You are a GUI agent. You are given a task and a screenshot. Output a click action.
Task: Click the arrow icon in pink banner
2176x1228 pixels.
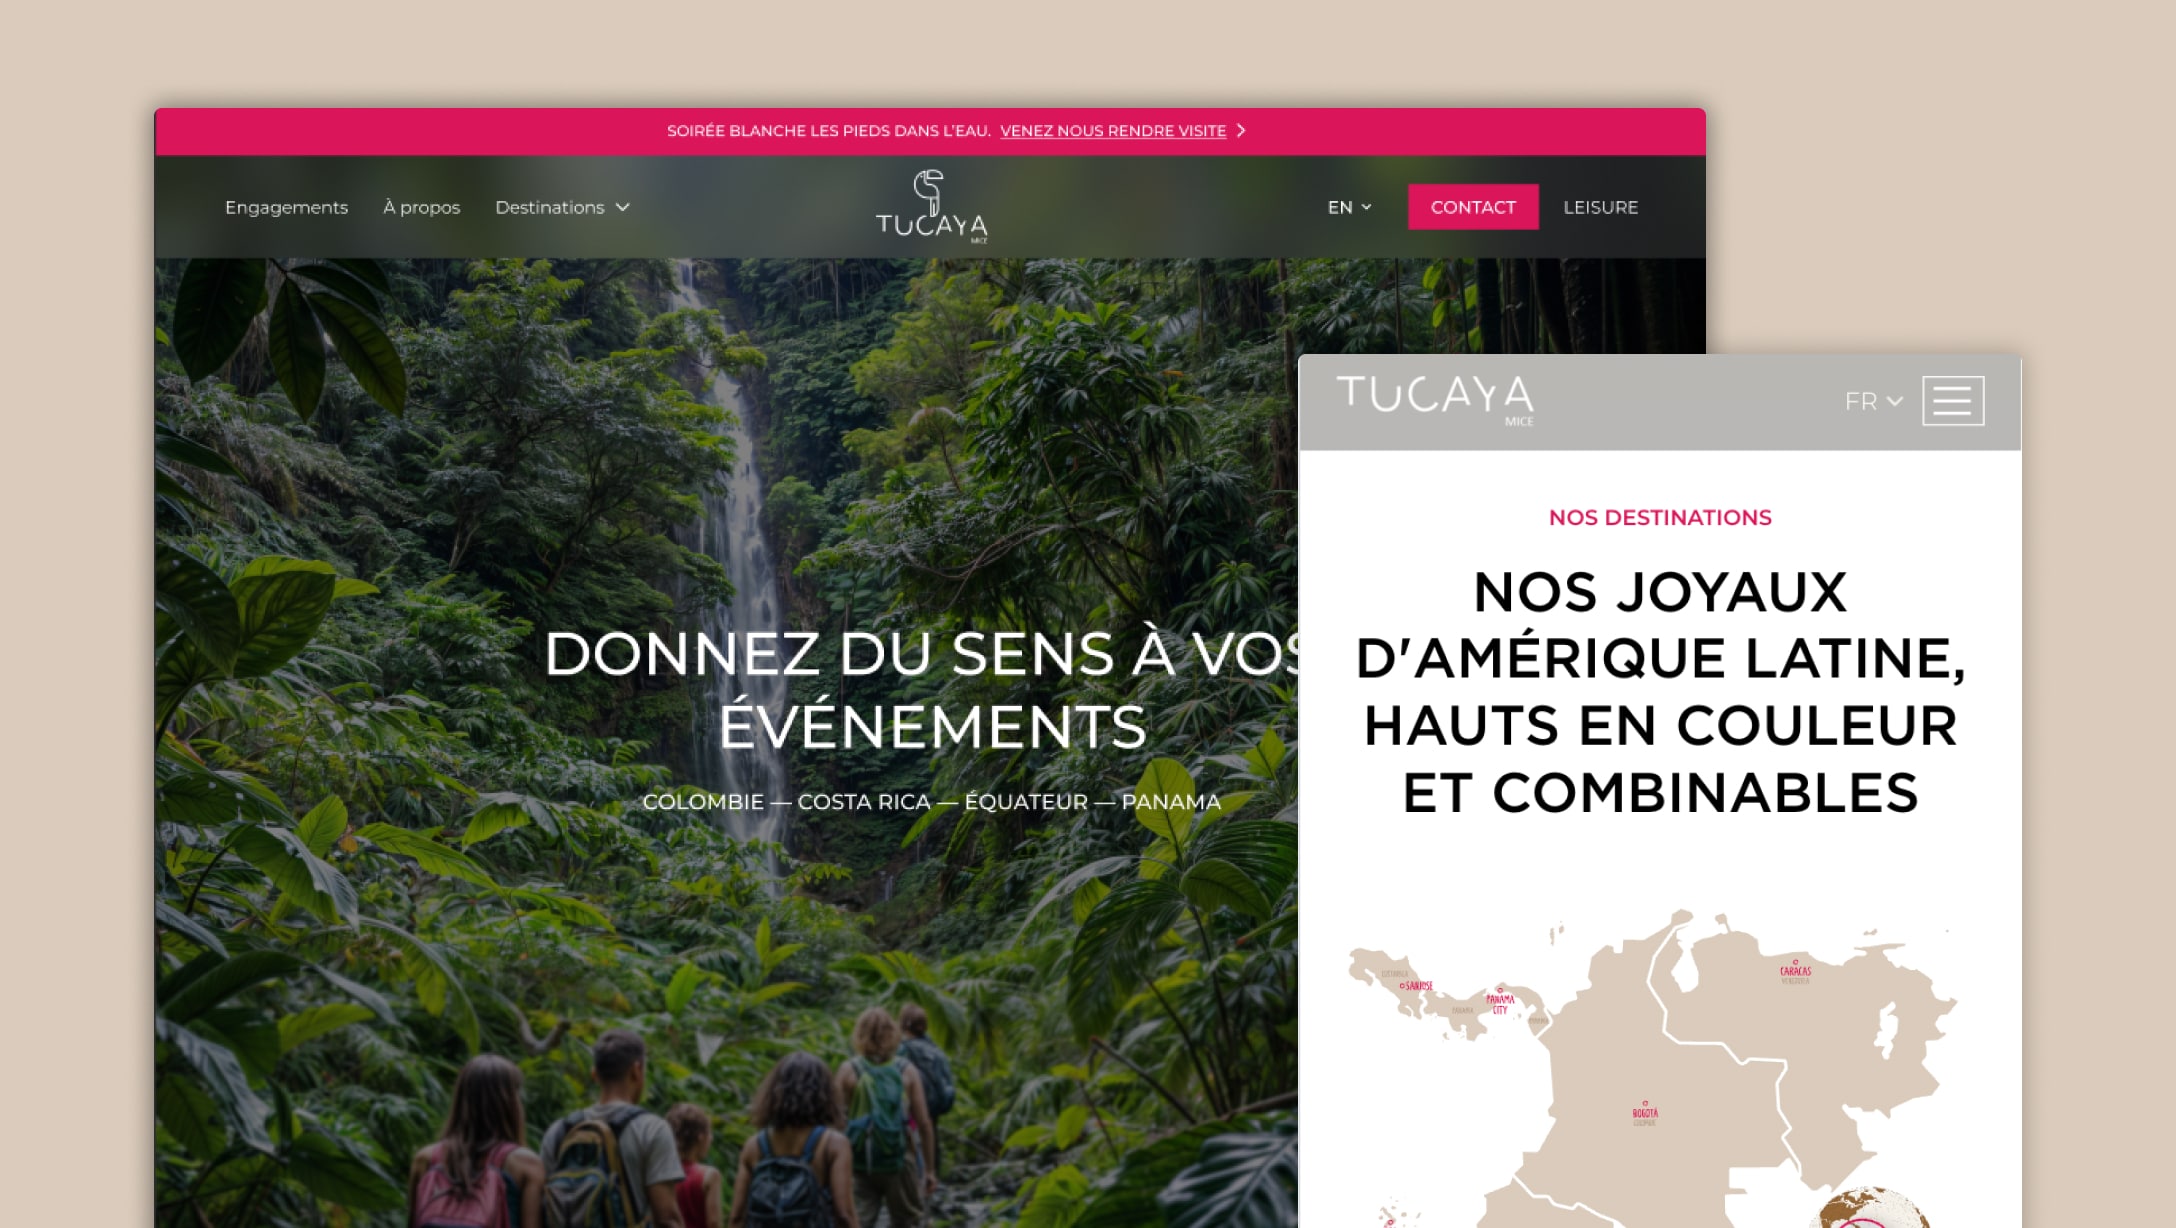tap(1241, 131)
